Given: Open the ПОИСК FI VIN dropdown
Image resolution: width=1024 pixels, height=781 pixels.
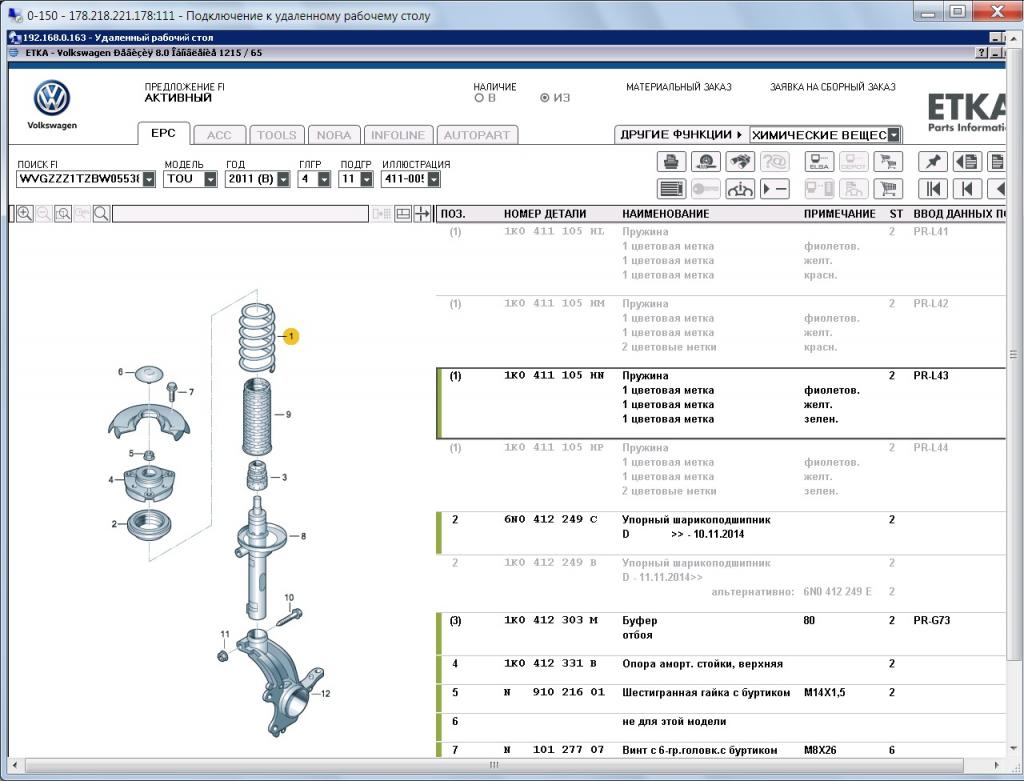Looking at the screenshot, I should click(149, 179).
